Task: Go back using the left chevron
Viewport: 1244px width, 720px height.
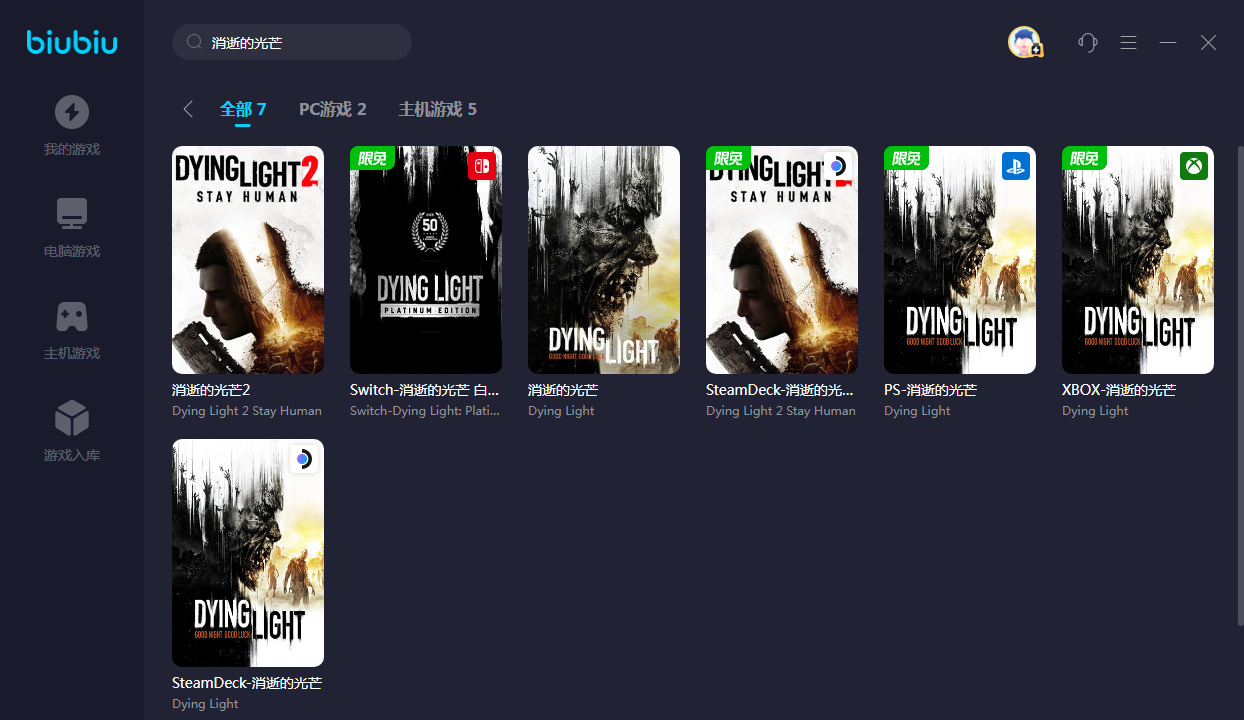Action: (x=188, y=109)
